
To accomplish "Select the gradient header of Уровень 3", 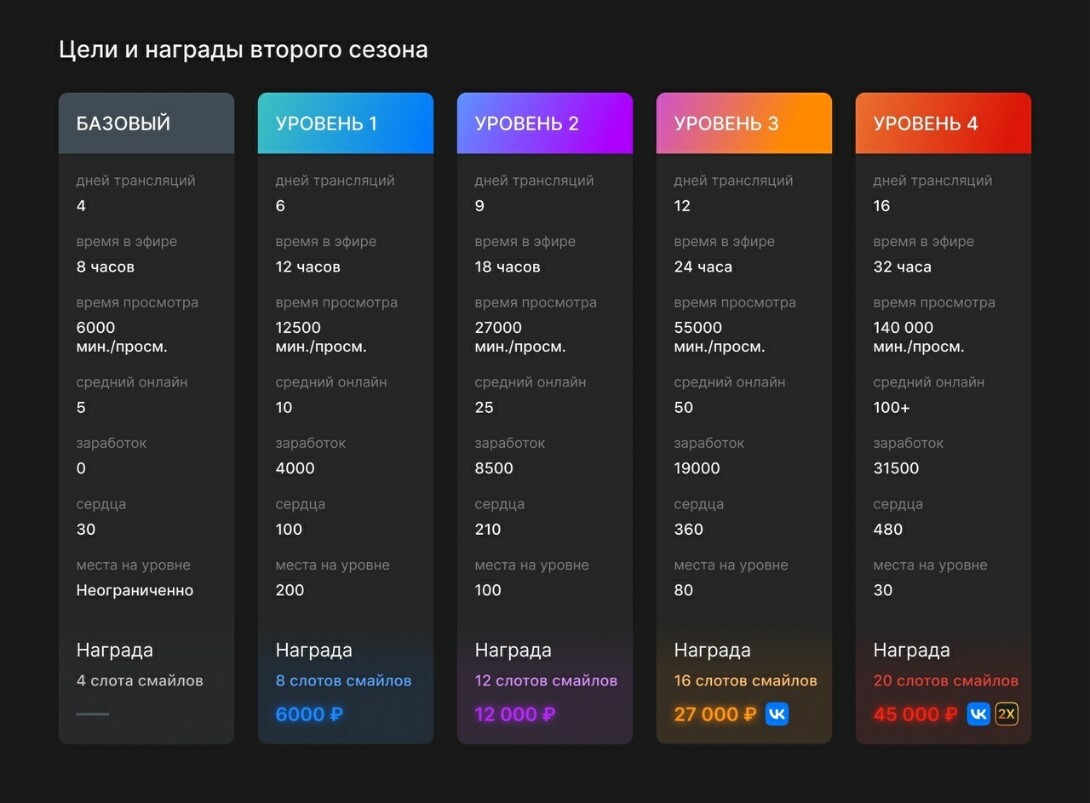I will 743,122.
